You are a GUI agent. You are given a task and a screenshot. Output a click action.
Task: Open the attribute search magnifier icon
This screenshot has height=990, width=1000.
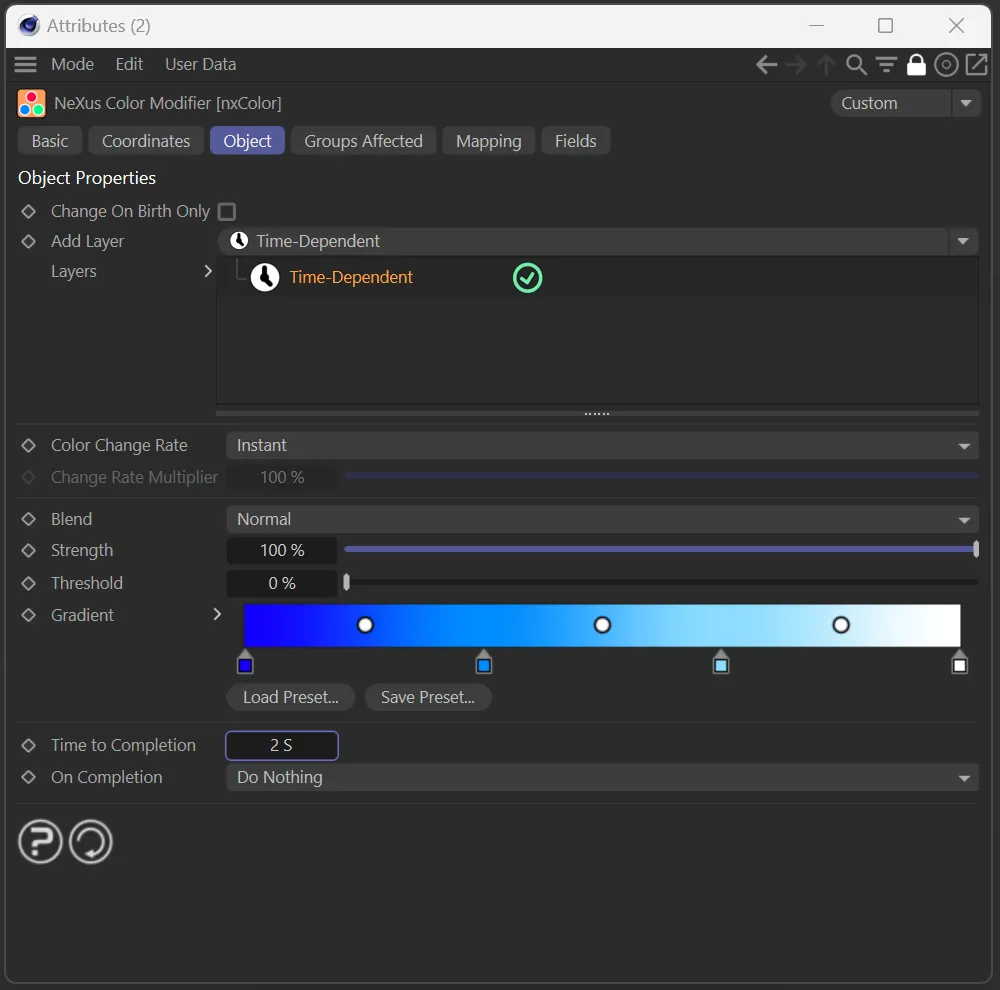pyautogui.click(x=856, y=65)
